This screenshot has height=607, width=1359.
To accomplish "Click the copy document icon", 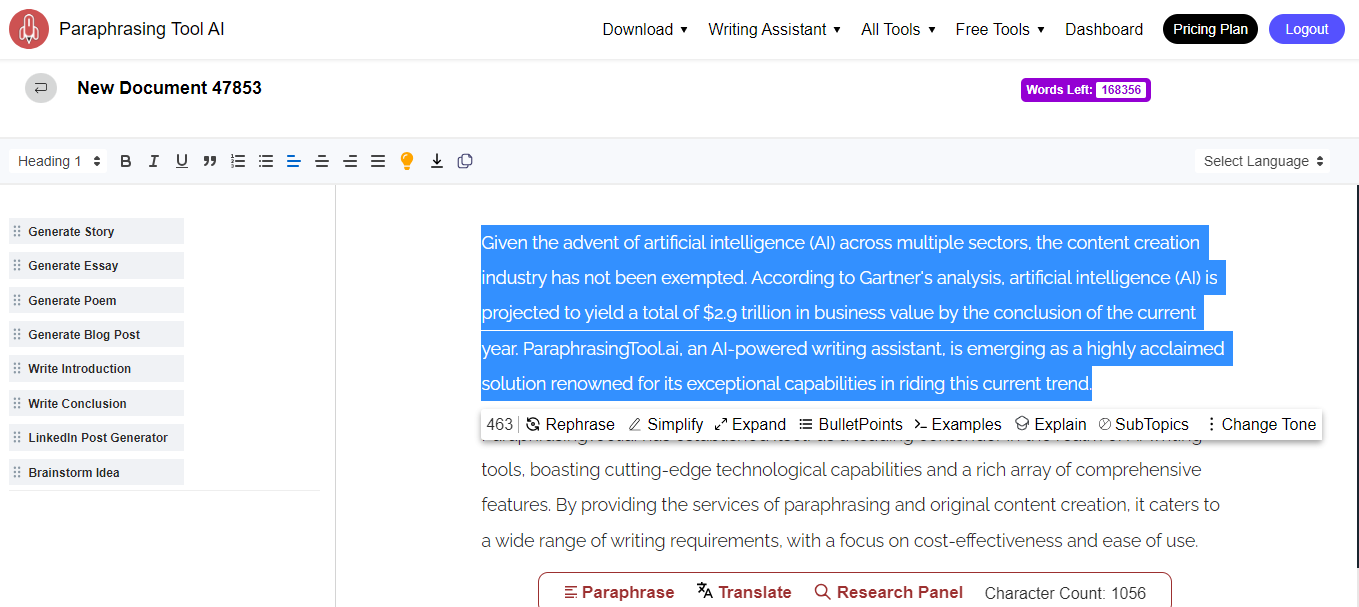I will (x=465, y=161).
